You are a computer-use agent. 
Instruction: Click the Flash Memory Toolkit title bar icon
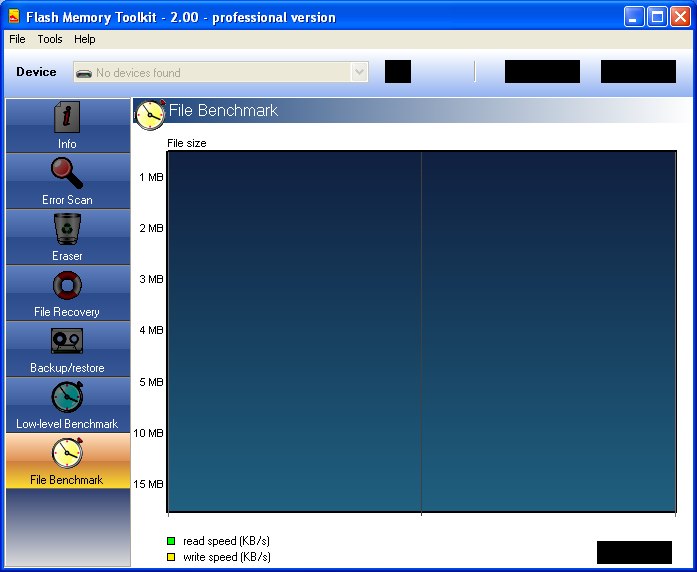point(14,17)
